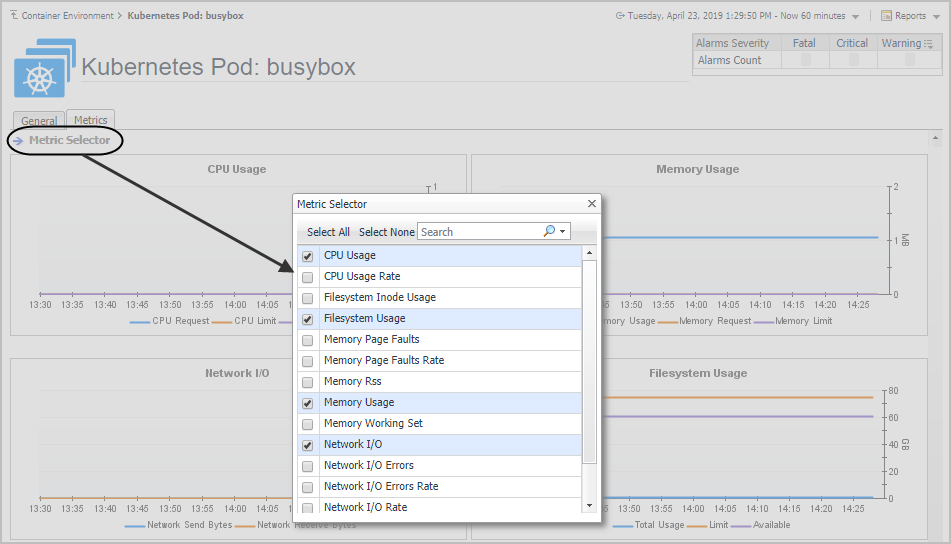Close the Metric Selector dialog
The width and height of the screenshot is (951, 544).
click(592, 204)
